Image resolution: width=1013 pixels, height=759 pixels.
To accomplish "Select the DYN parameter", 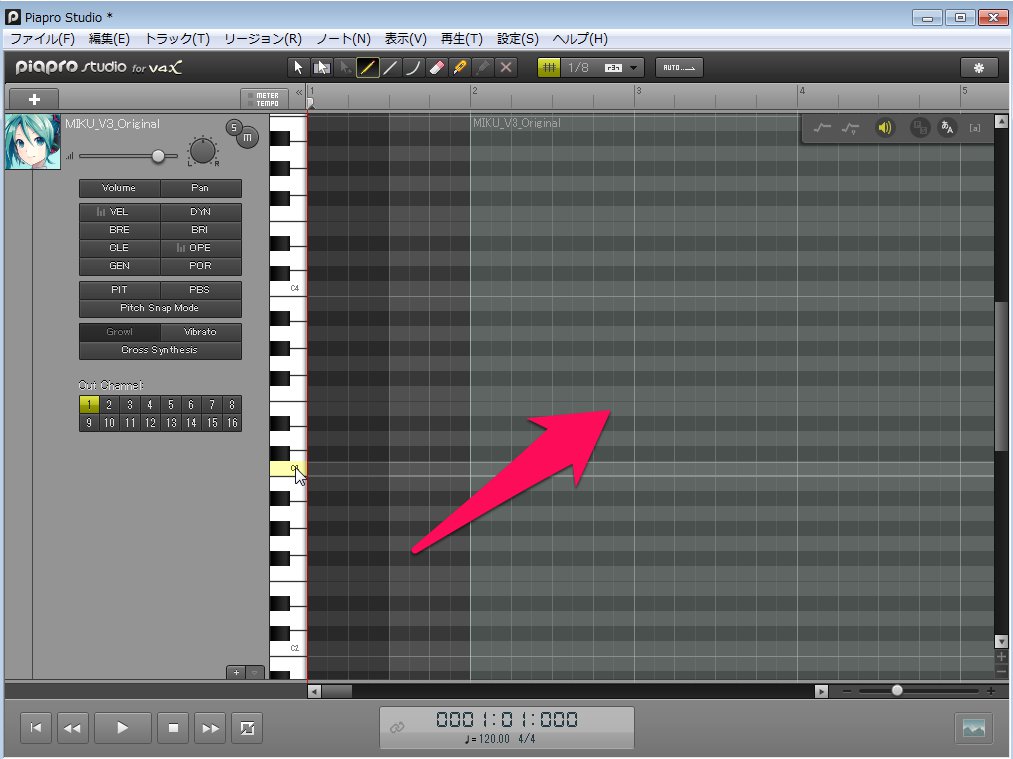I will 200,212.
